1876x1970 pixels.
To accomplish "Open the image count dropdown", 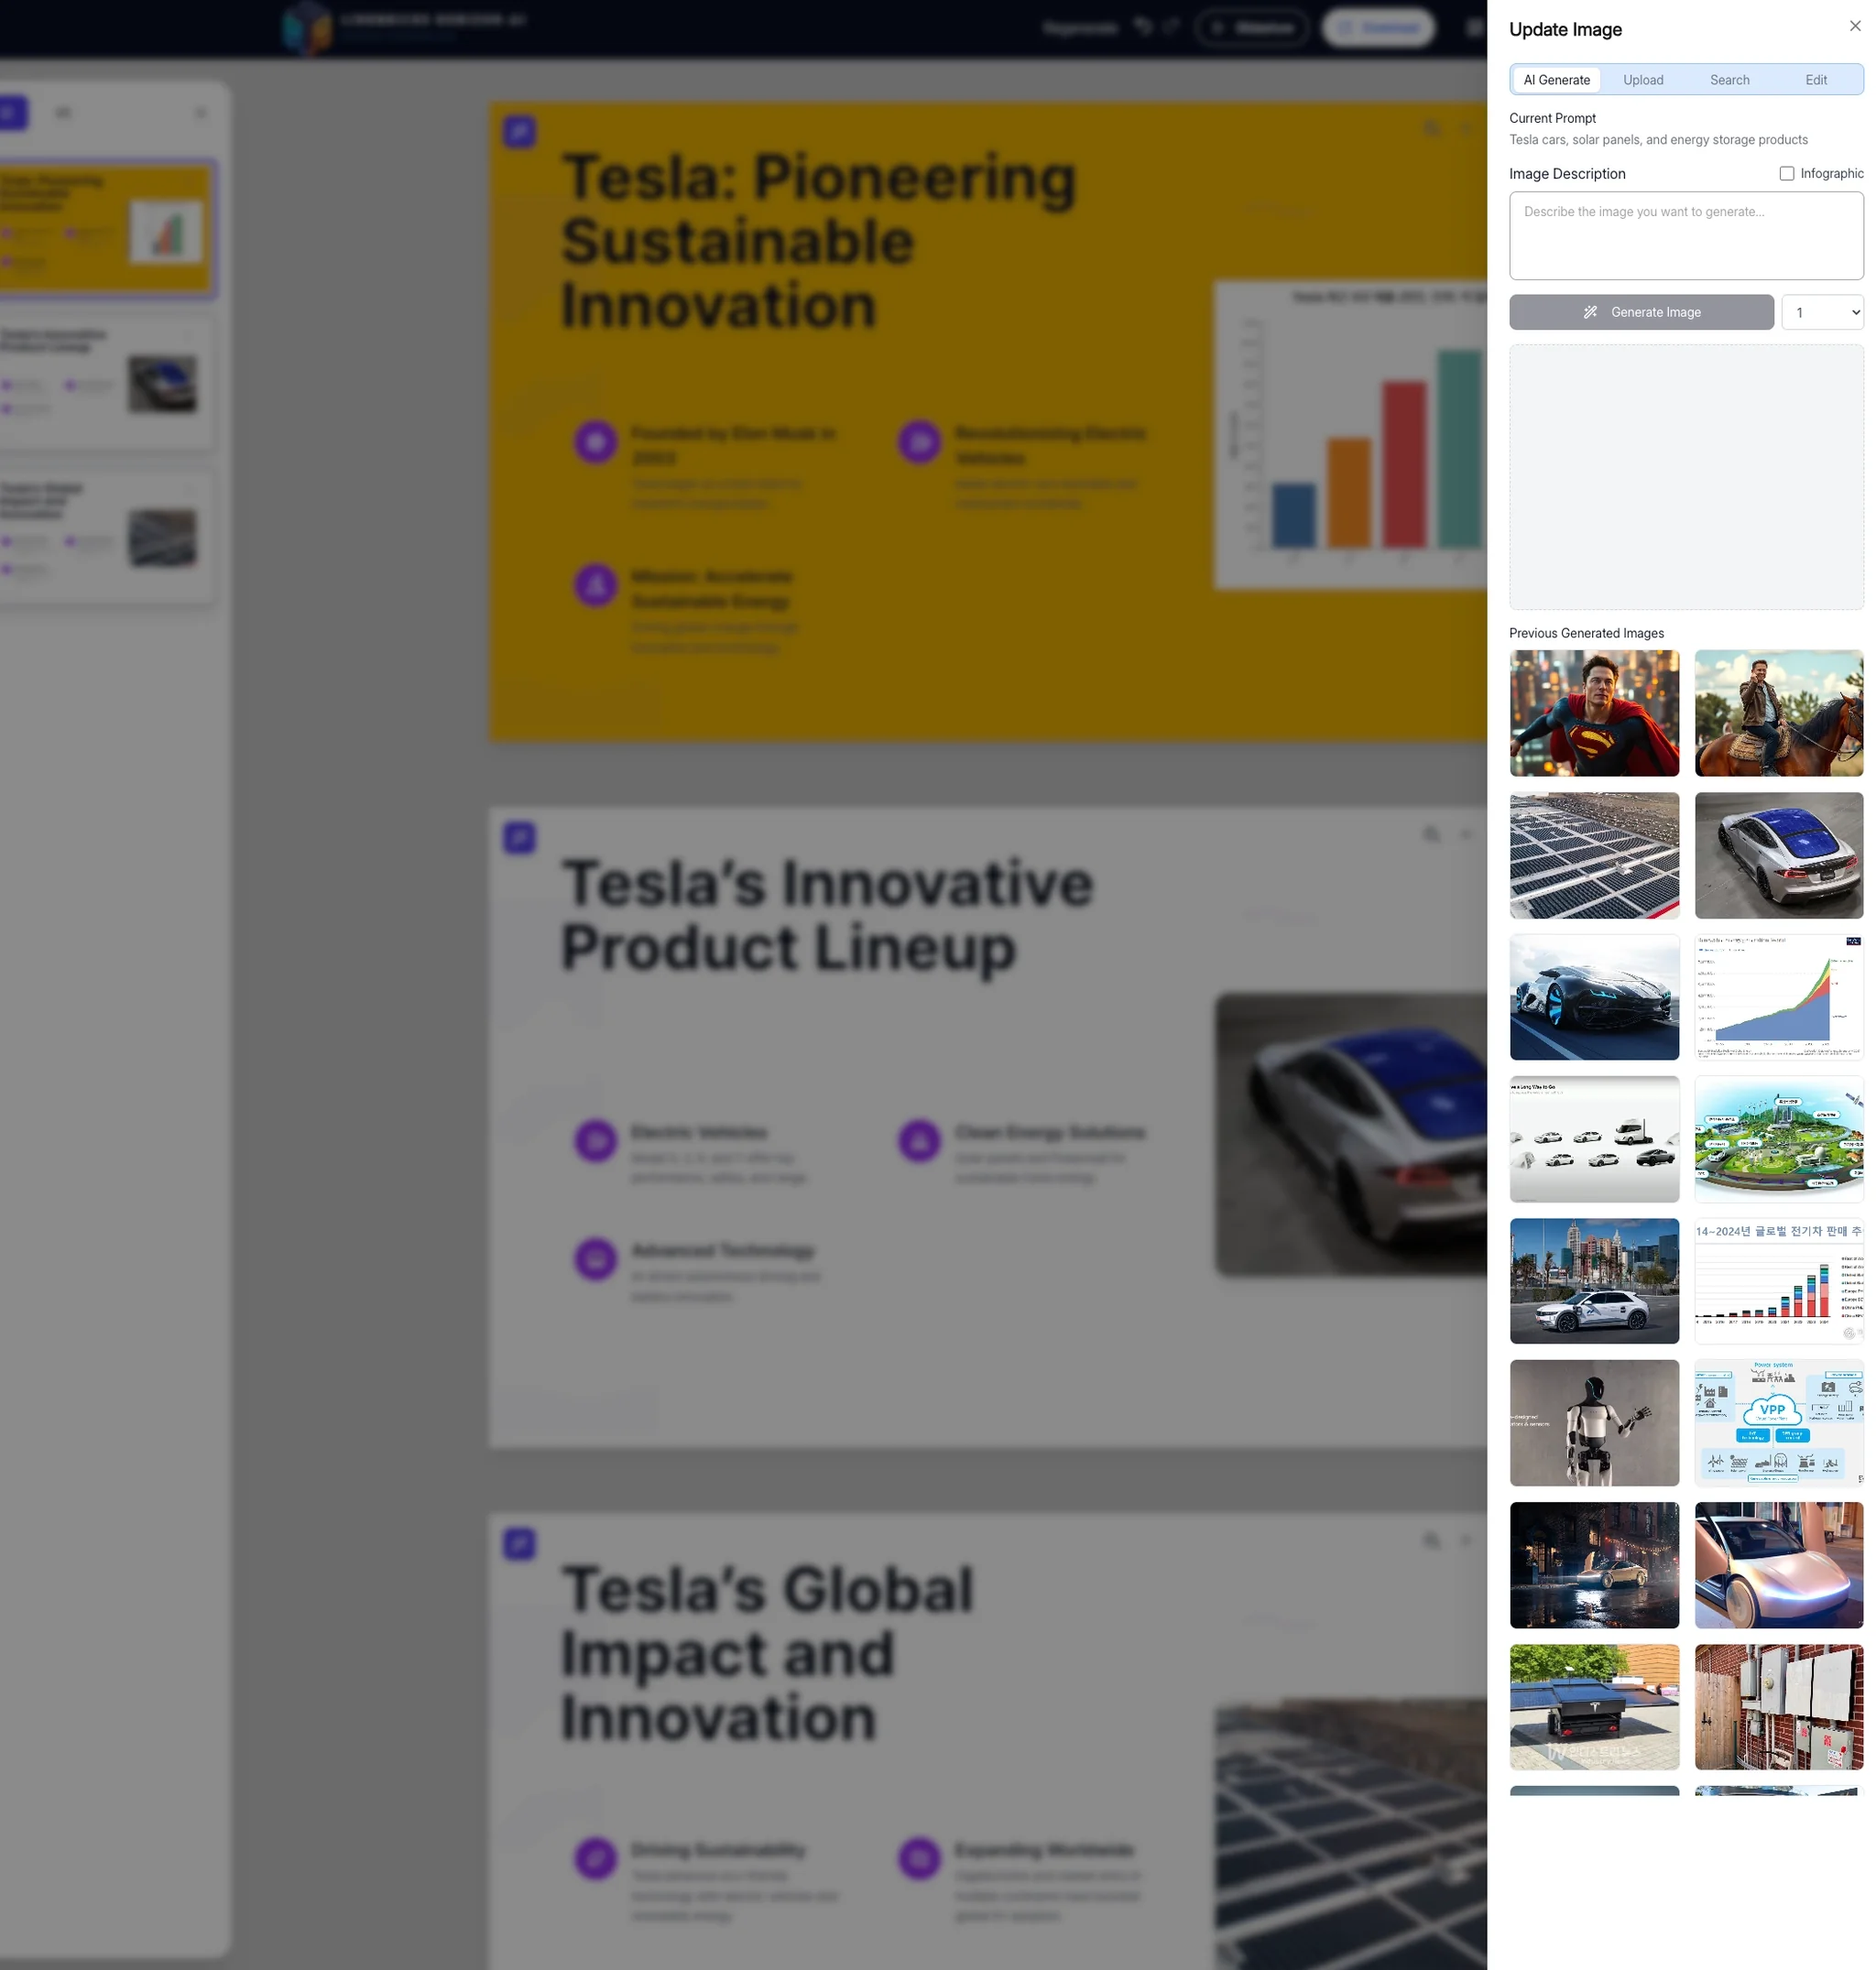I will 1821,312.
